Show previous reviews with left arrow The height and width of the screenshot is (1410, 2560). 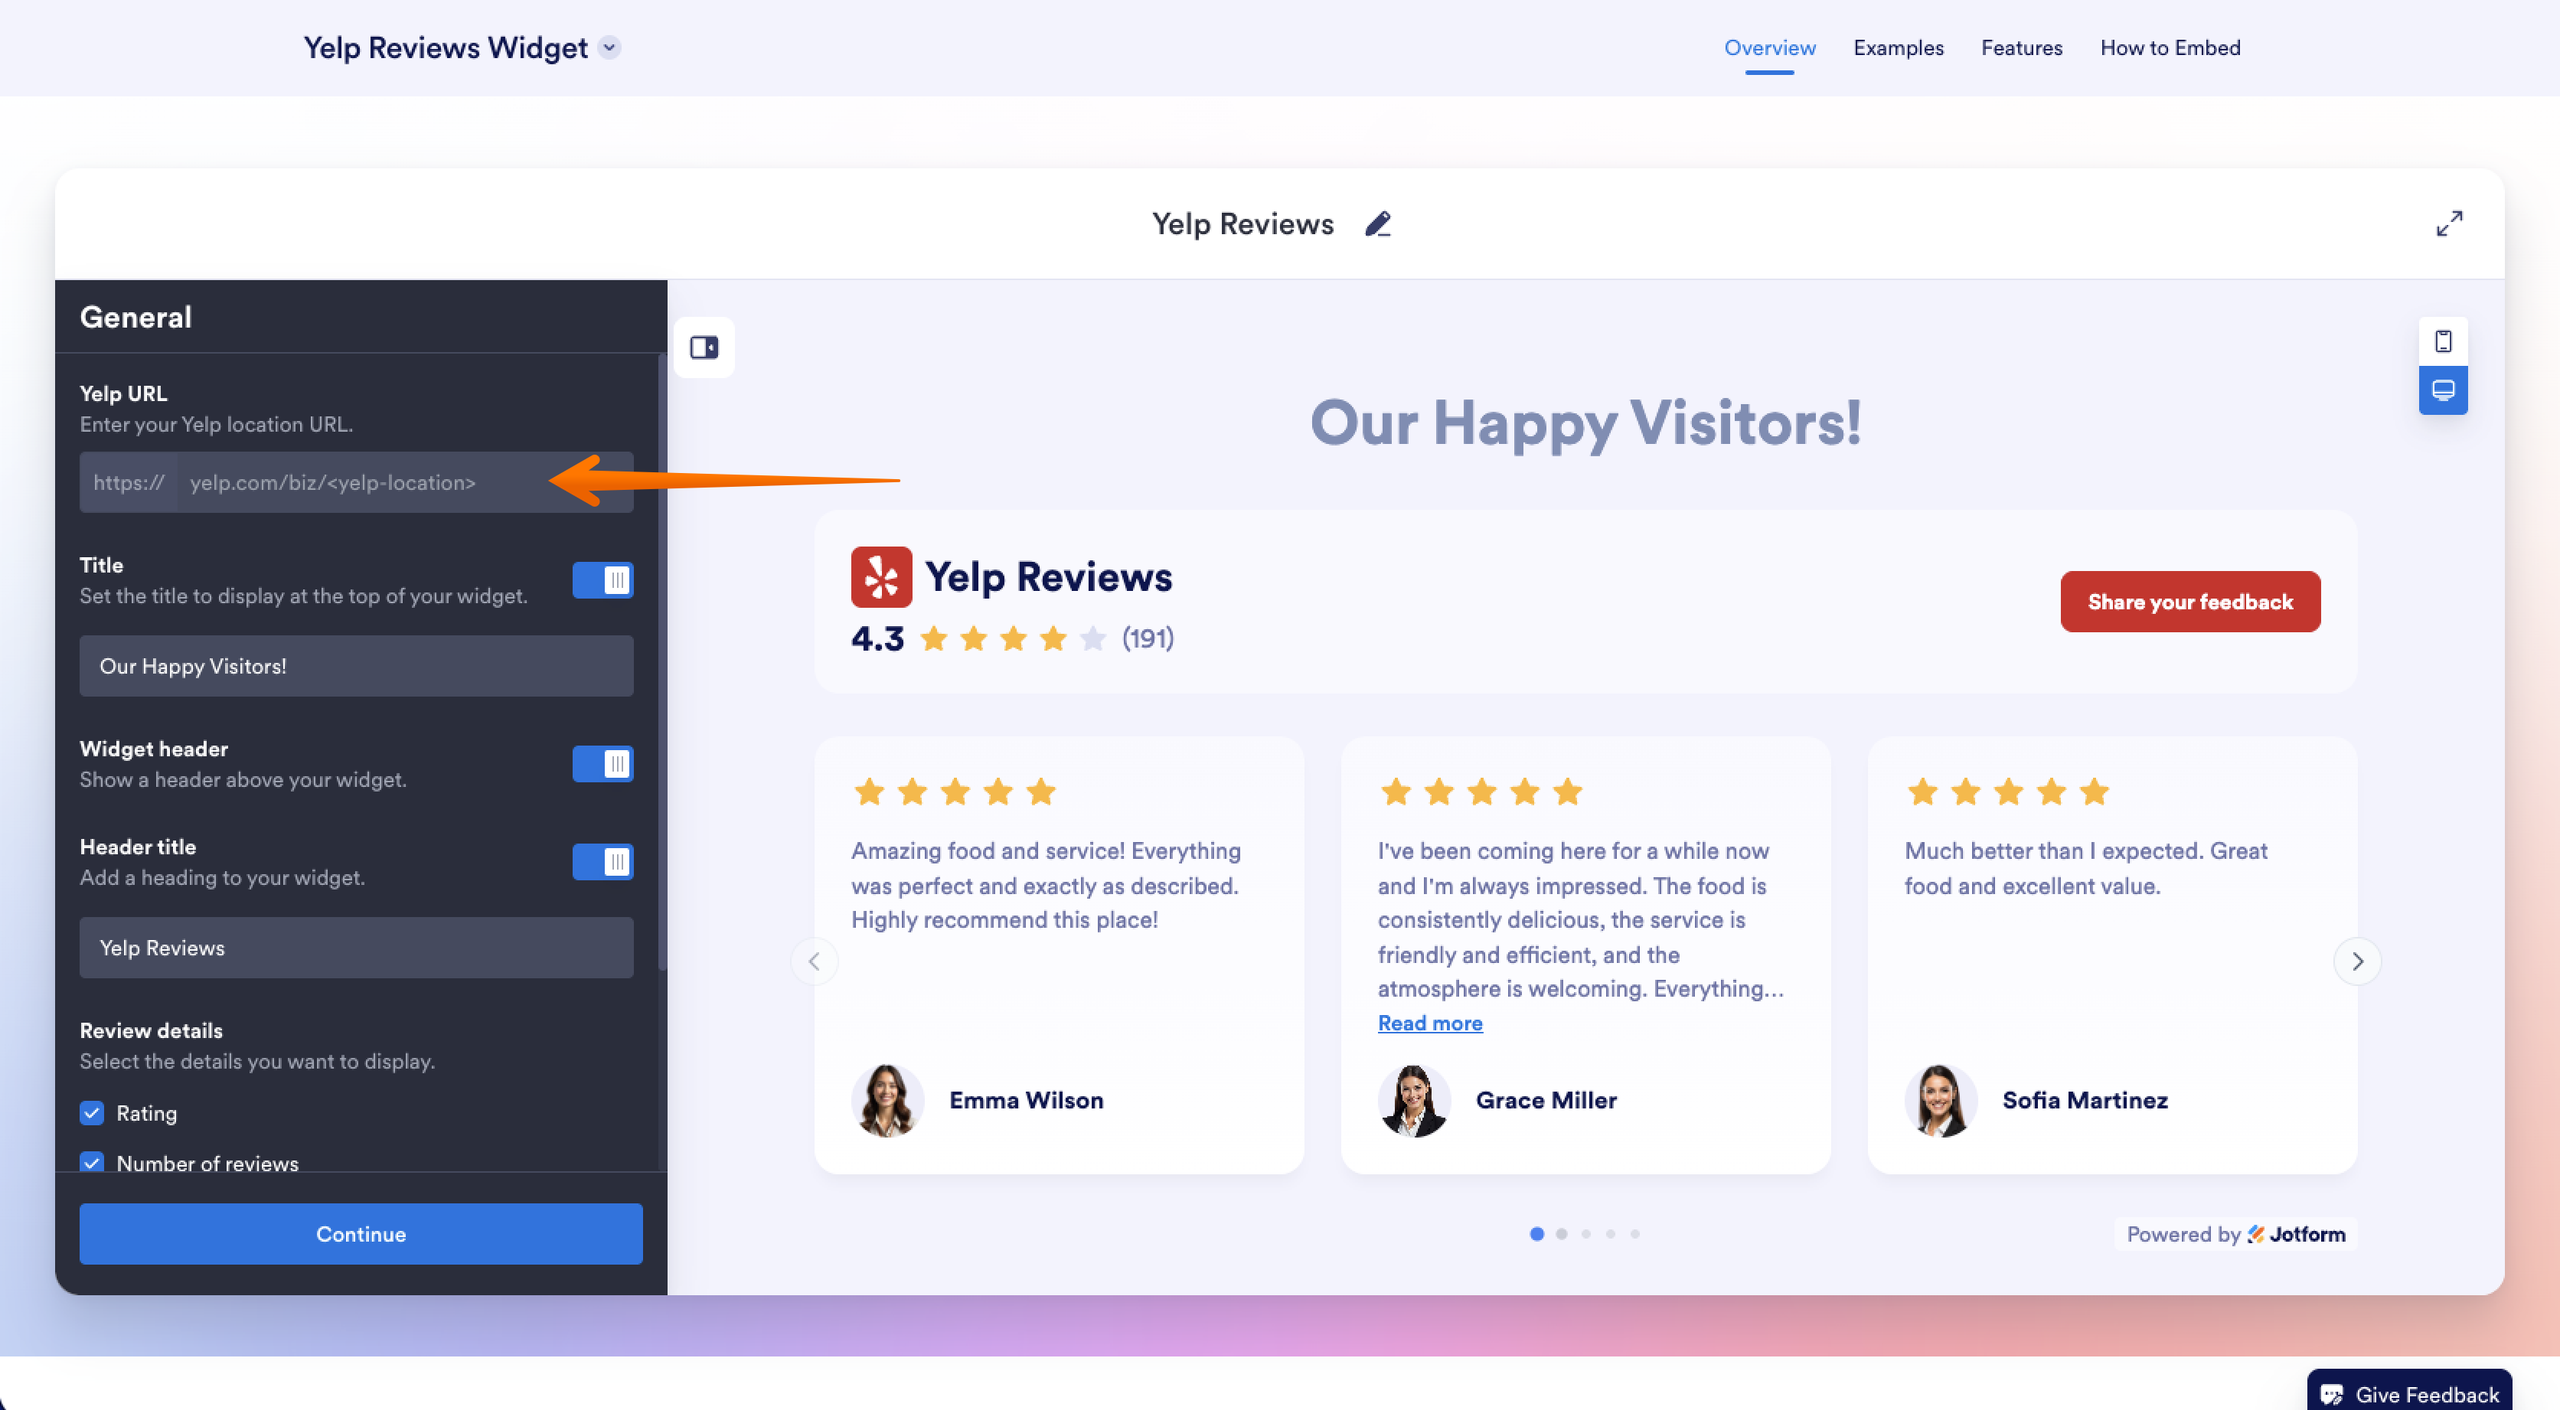point(814,961)
